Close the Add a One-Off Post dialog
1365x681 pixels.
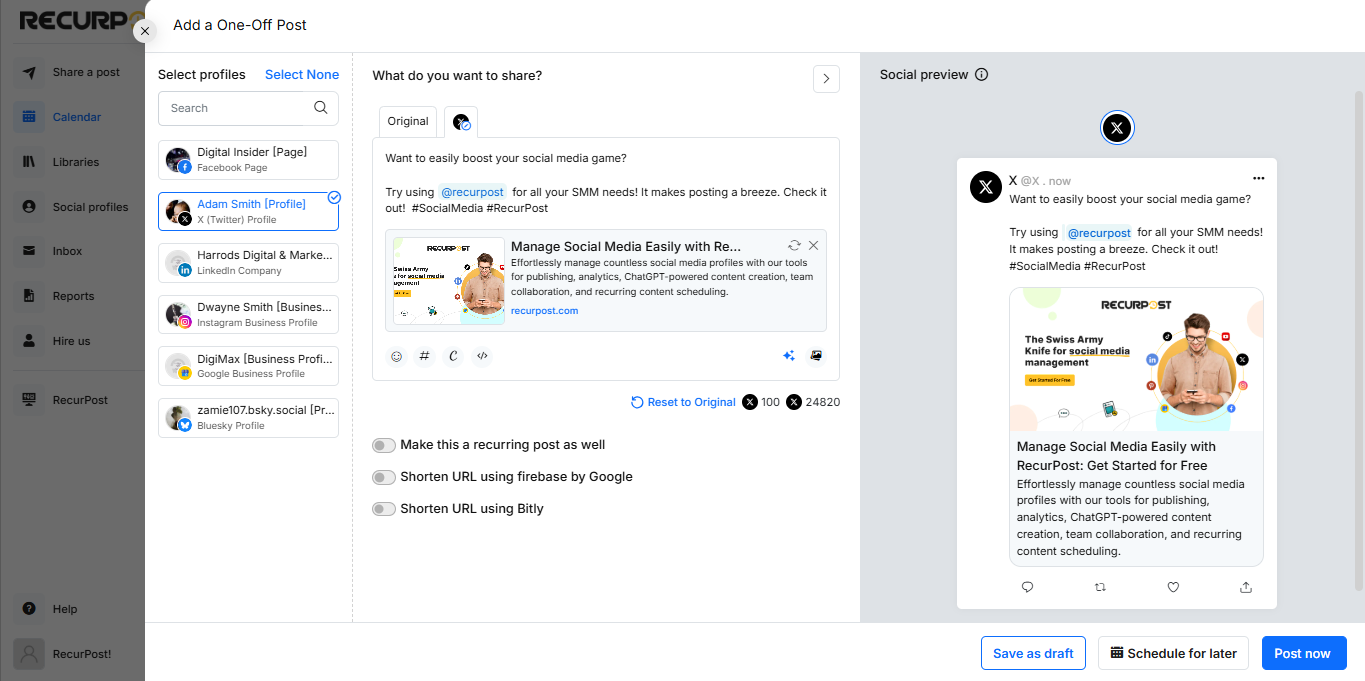[x=145, y=31]
